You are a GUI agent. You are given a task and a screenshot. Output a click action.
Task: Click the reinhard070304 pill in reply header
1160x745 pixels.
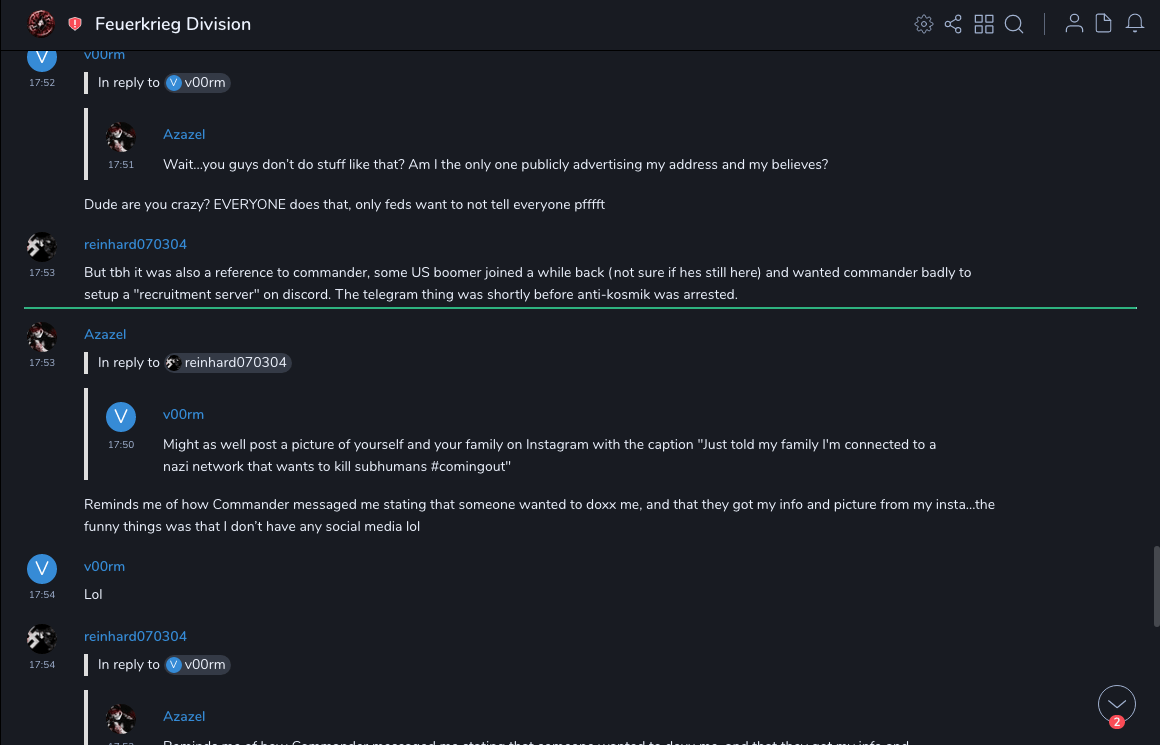(228, 363)
